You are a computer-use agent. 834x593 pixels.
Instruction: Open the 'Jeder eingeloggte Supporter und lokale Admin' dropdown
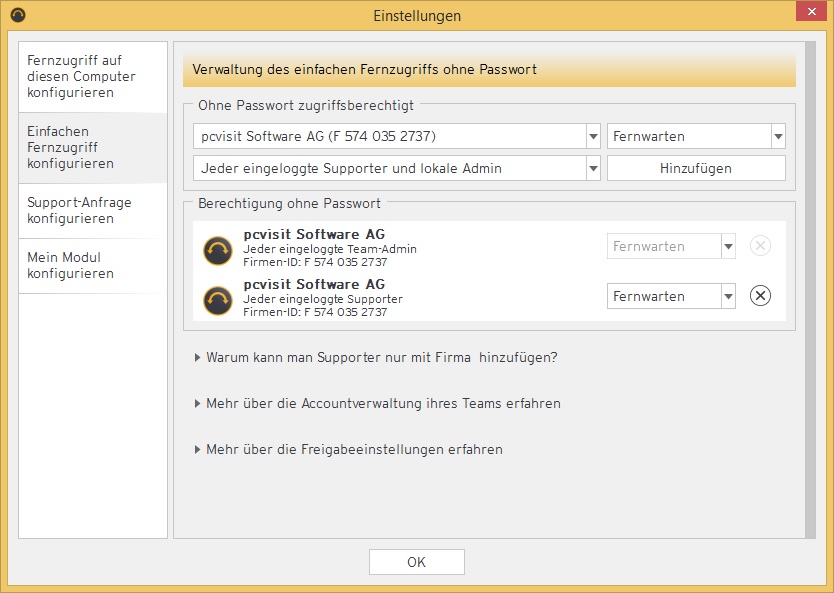click(x=592, y=169)
